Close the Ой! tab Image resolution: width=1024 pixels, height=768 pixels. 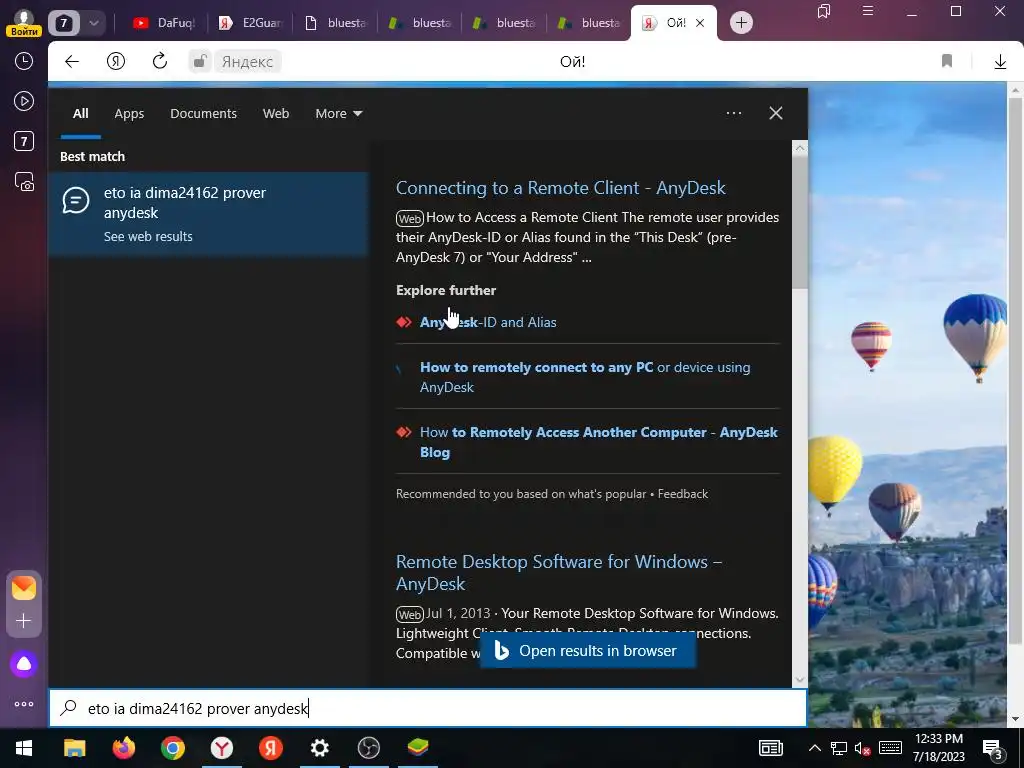coord(700,23)
